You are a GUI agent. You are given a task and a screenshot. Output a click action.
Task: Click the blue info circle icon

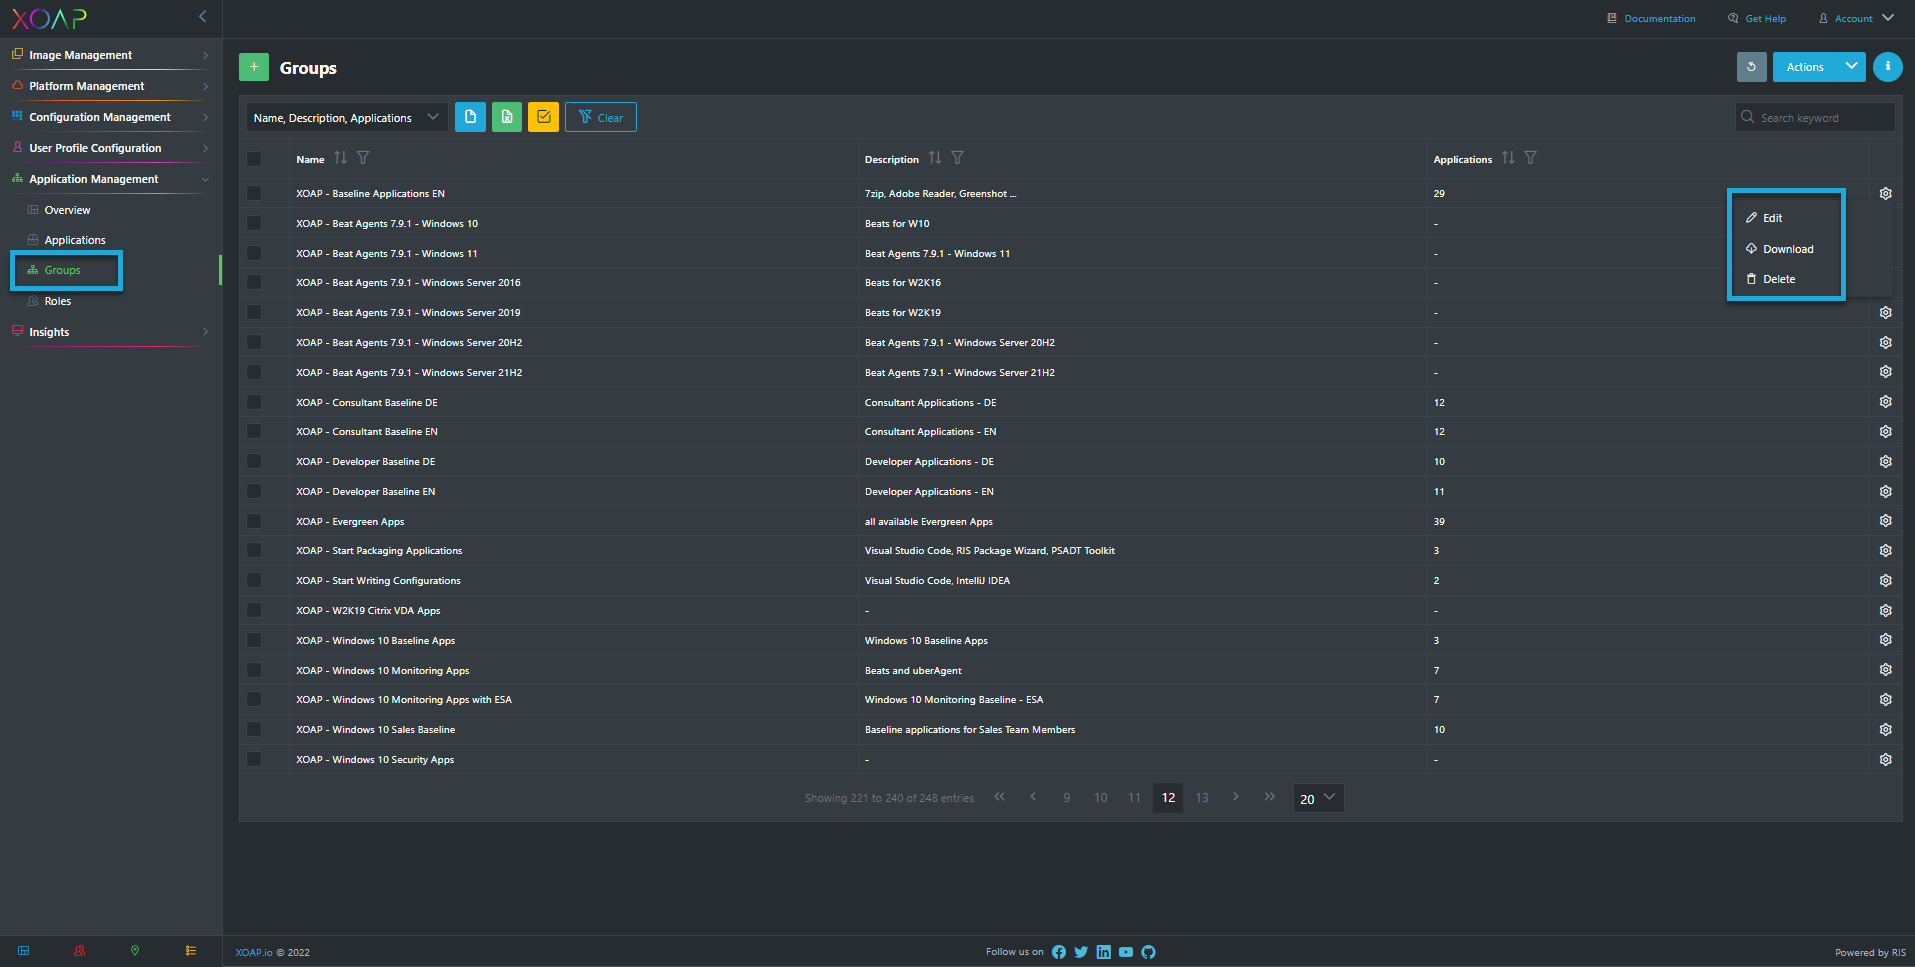1887,67
